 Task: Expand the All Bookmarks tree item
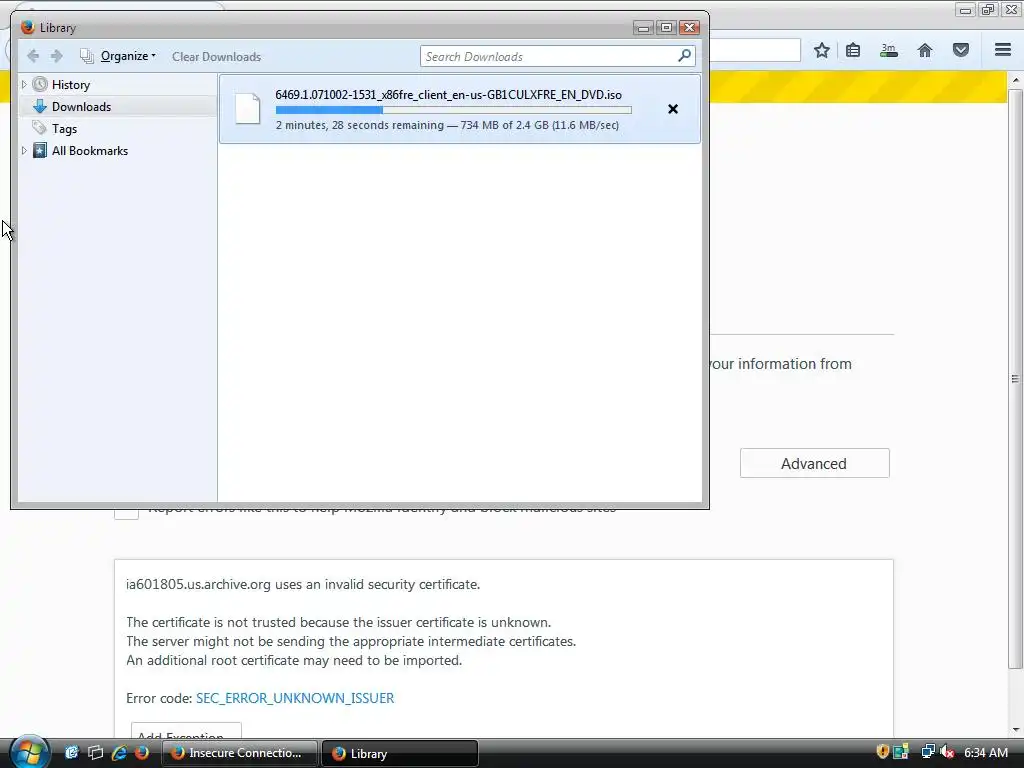click(24, 151)
